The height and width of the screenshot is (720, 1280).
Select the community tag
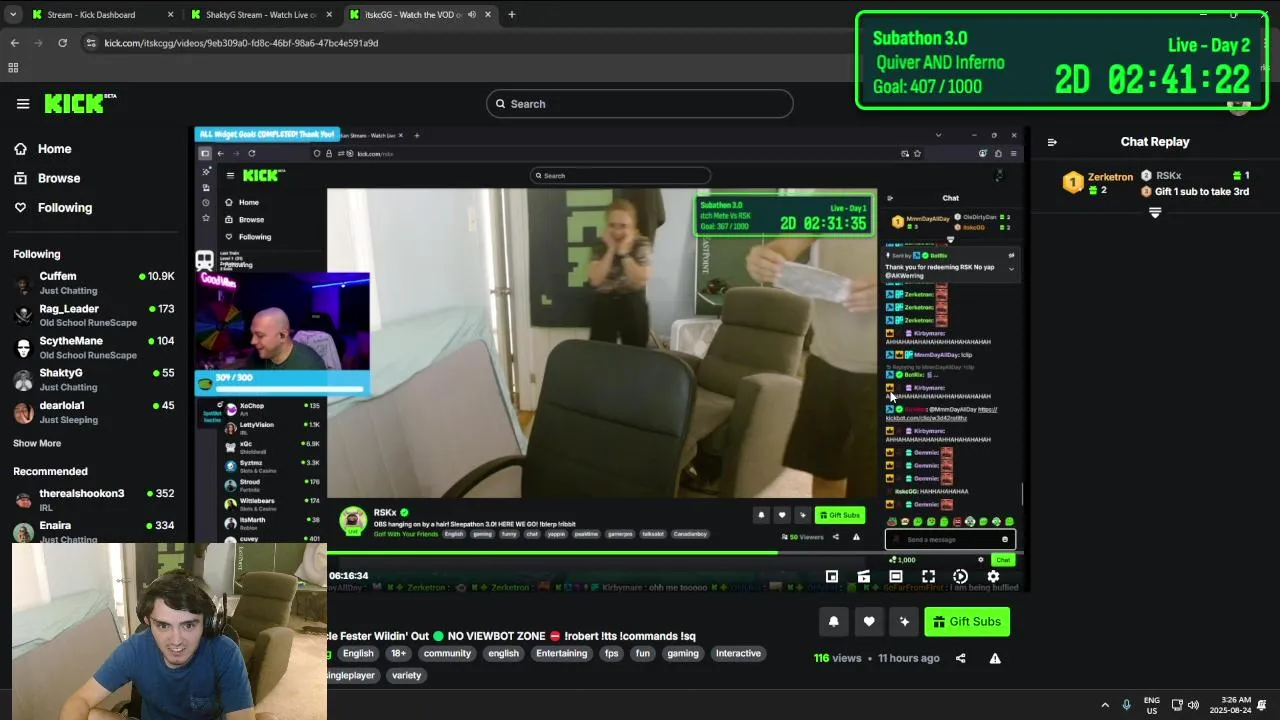pyautogui.click(x=447, y=654)
